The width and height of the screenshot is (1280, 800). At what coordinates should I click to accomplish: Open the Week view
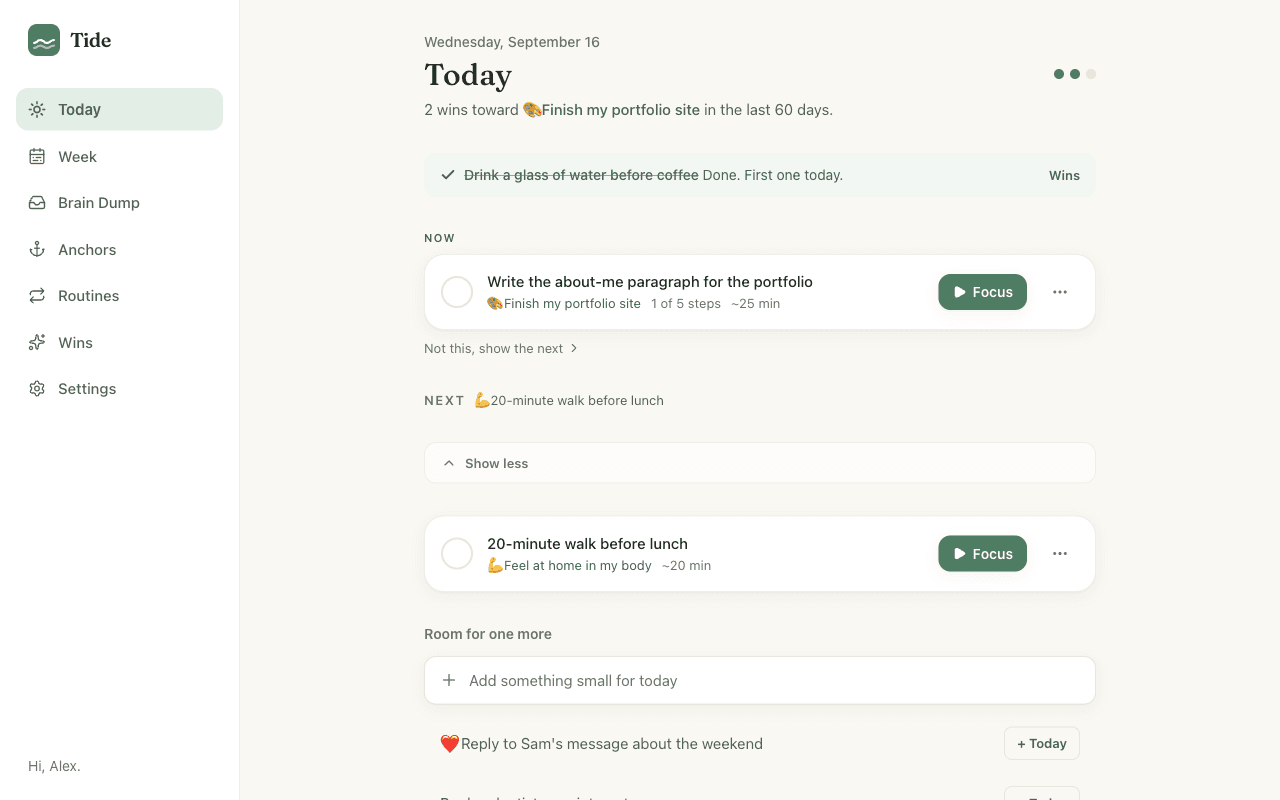pos(119,156)
